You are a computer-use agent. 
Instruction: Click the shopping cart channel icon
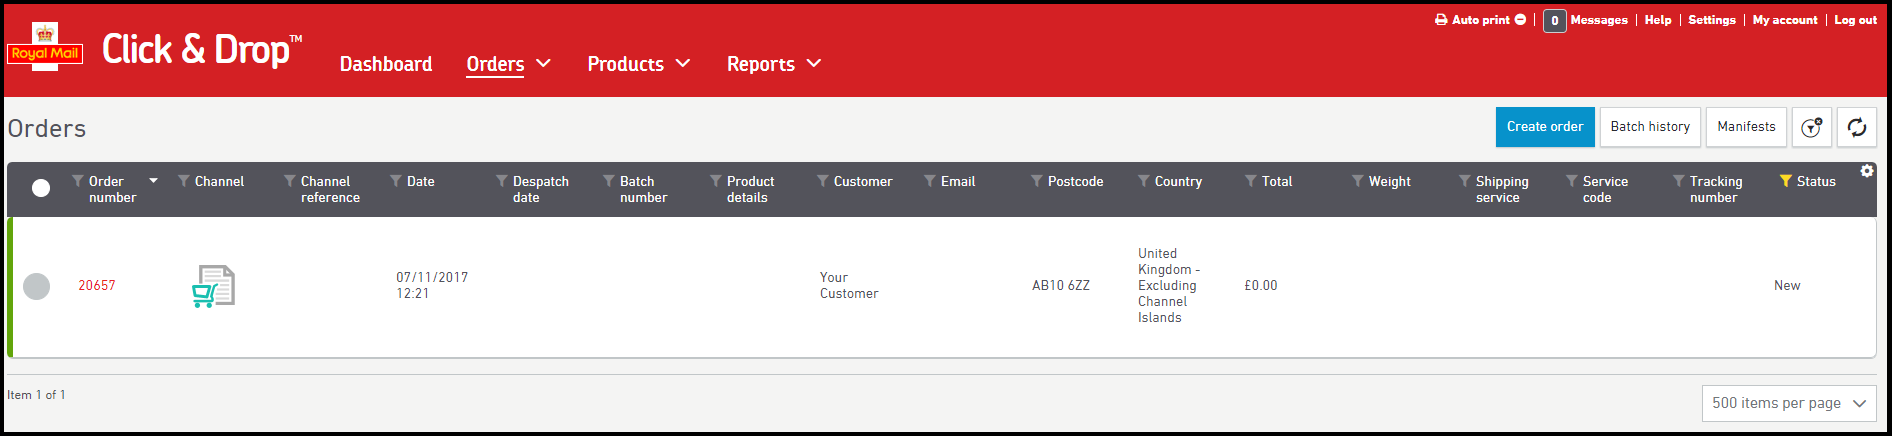(x=213, y=286)
